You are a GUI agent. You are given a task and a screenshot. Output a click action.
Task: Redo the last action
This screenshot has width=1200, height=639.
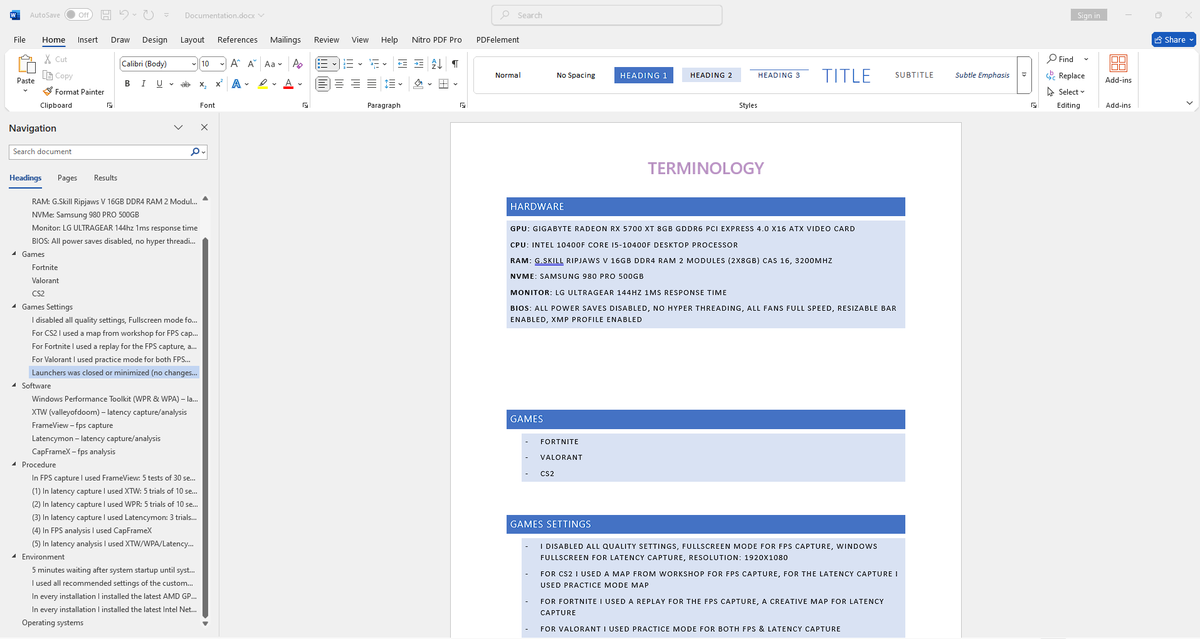pos(147,15)
